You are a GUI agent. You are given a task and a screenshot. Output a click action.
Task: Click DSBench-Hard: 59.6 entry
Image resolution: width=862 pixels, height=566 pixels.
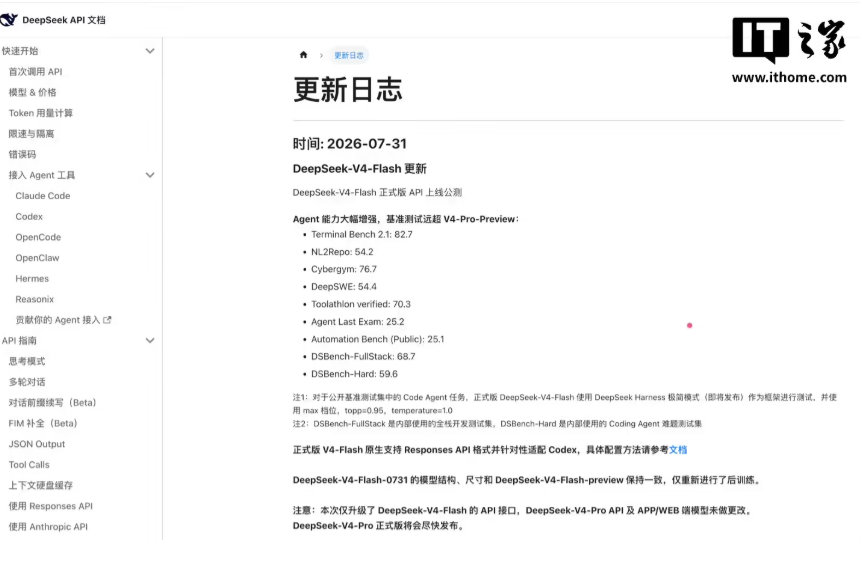tap(354, 374)
